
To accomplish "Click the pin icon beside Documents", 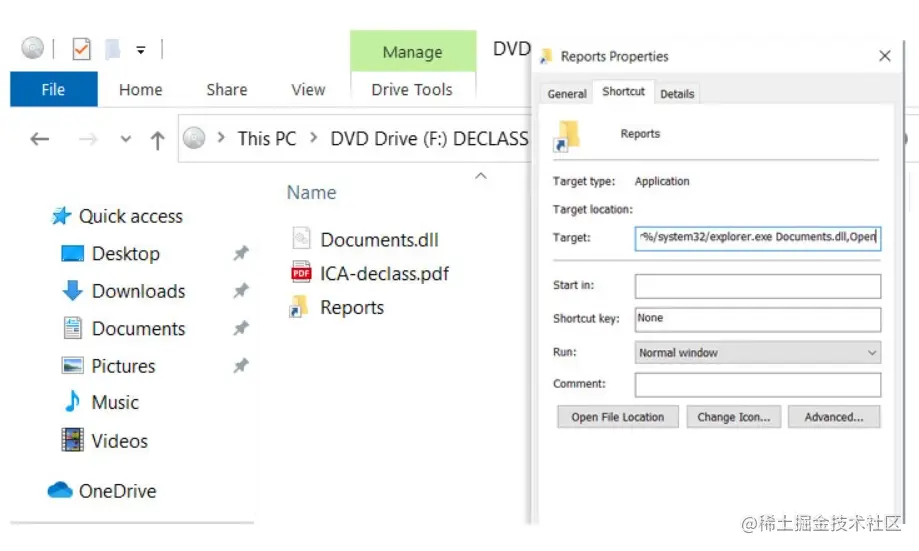I will 241,328.
